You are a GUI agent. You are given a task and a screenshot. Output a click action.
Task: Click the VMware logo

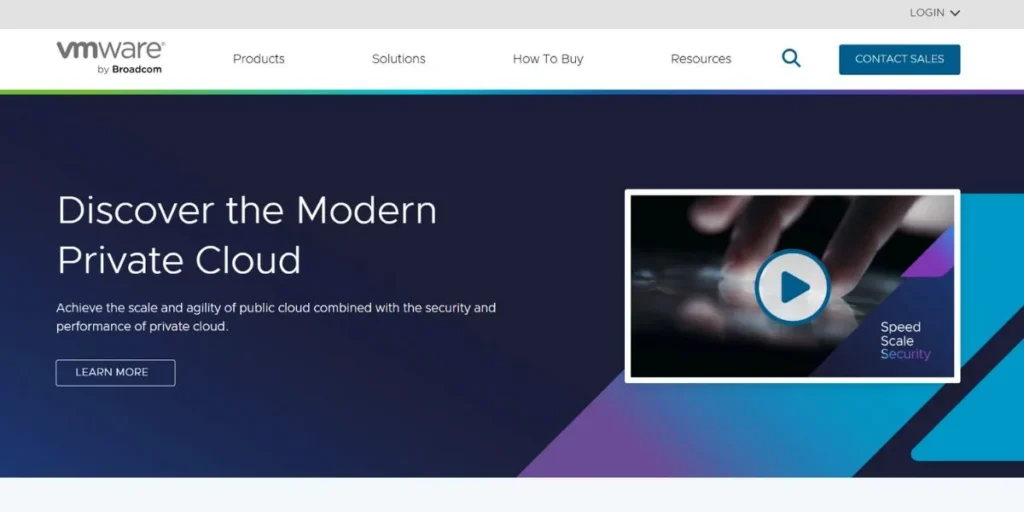tap(110, 51)
